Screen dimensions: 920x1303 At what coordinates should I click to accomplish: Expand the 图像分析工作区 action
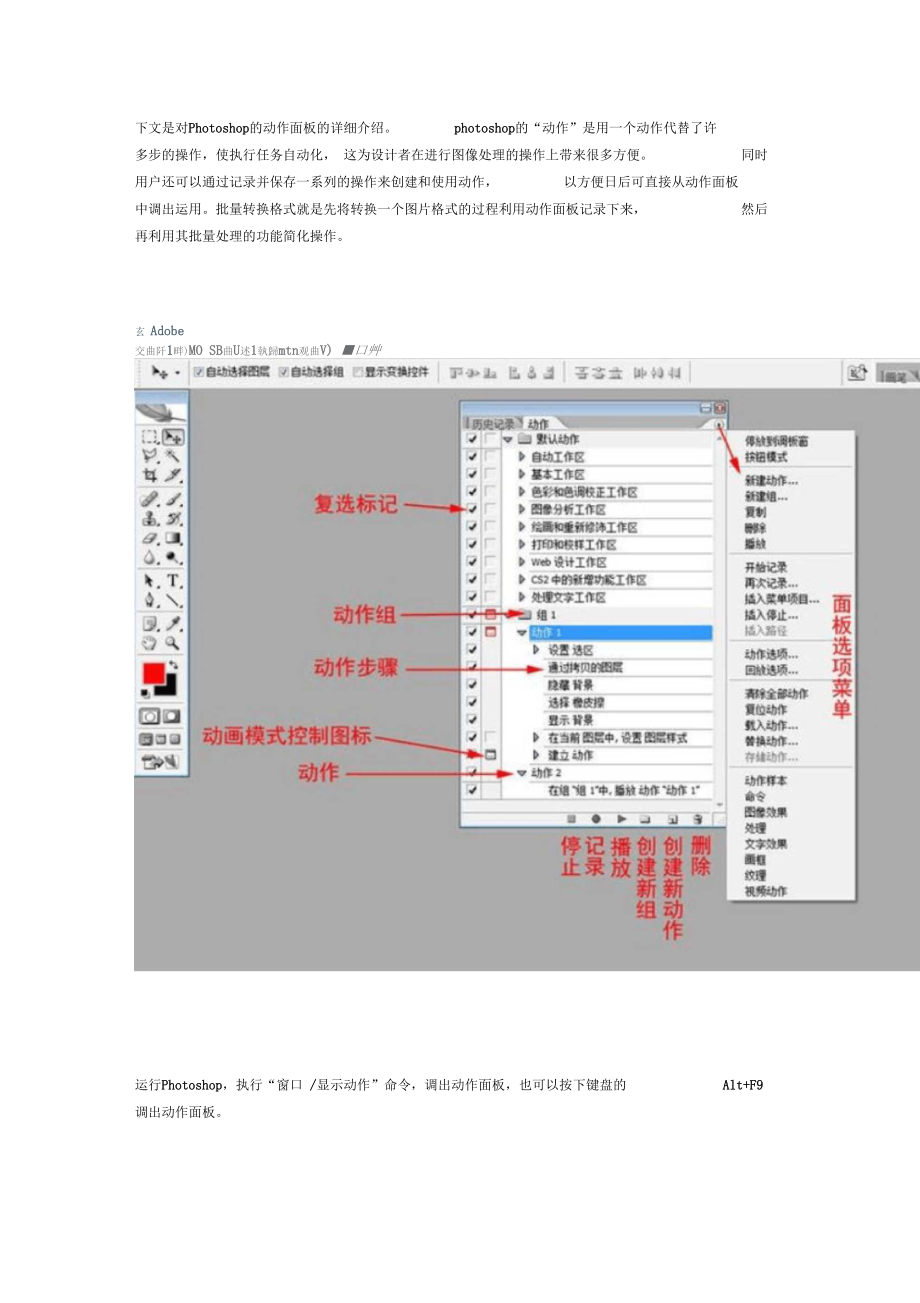(x=522, y=510)
